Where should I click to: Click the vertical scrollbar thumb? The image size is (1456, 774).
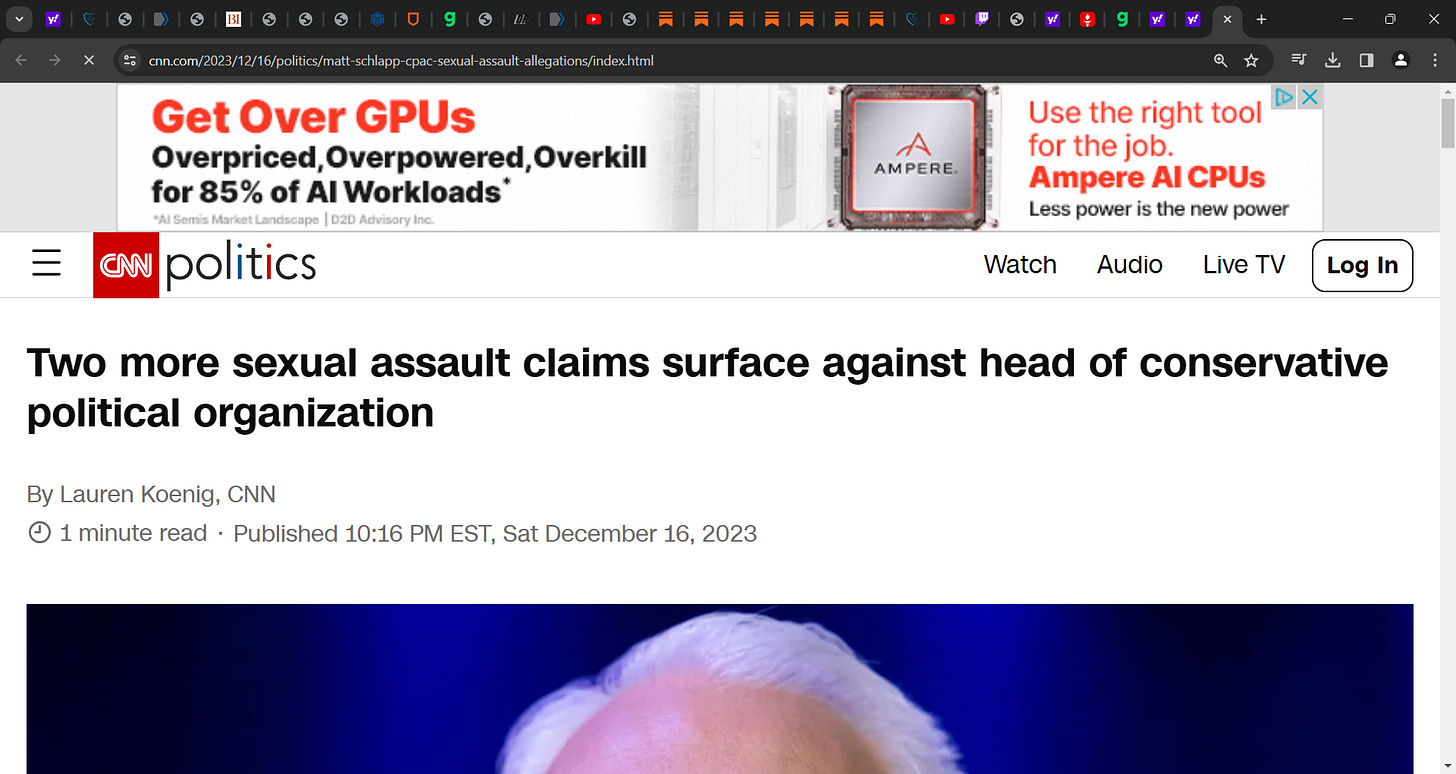coord(1447,124)
